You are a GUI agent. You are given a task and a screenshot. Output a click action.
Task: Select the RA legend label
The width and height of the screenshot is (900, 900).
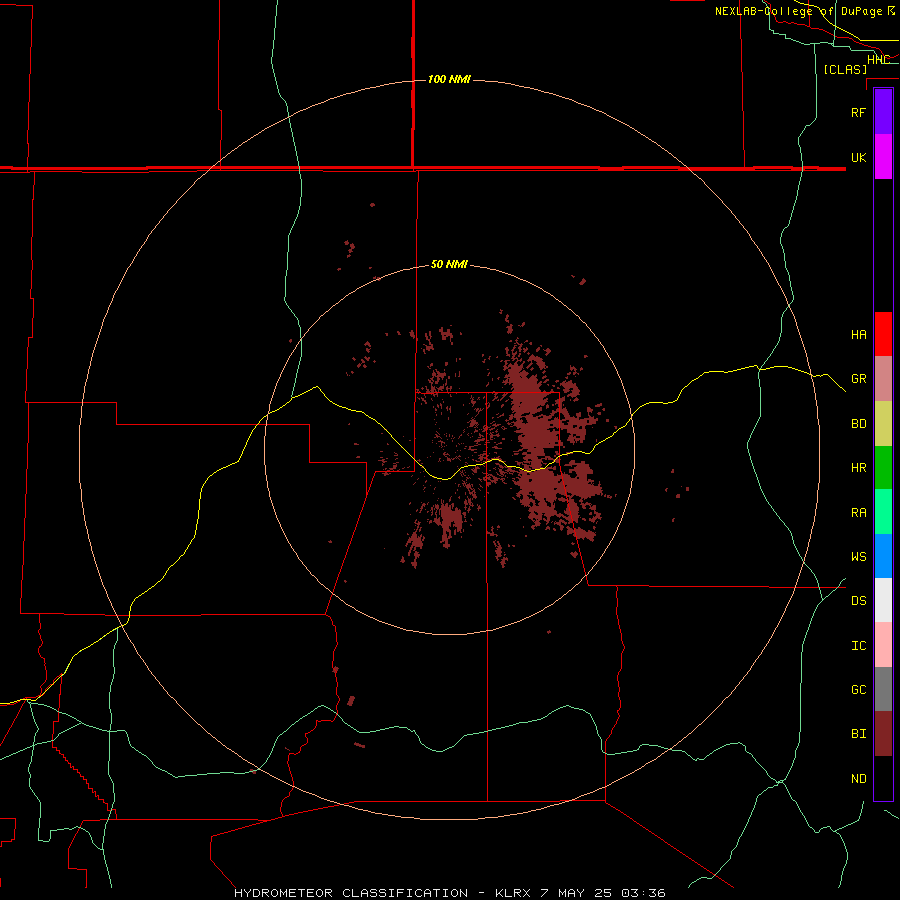point(858,513)
